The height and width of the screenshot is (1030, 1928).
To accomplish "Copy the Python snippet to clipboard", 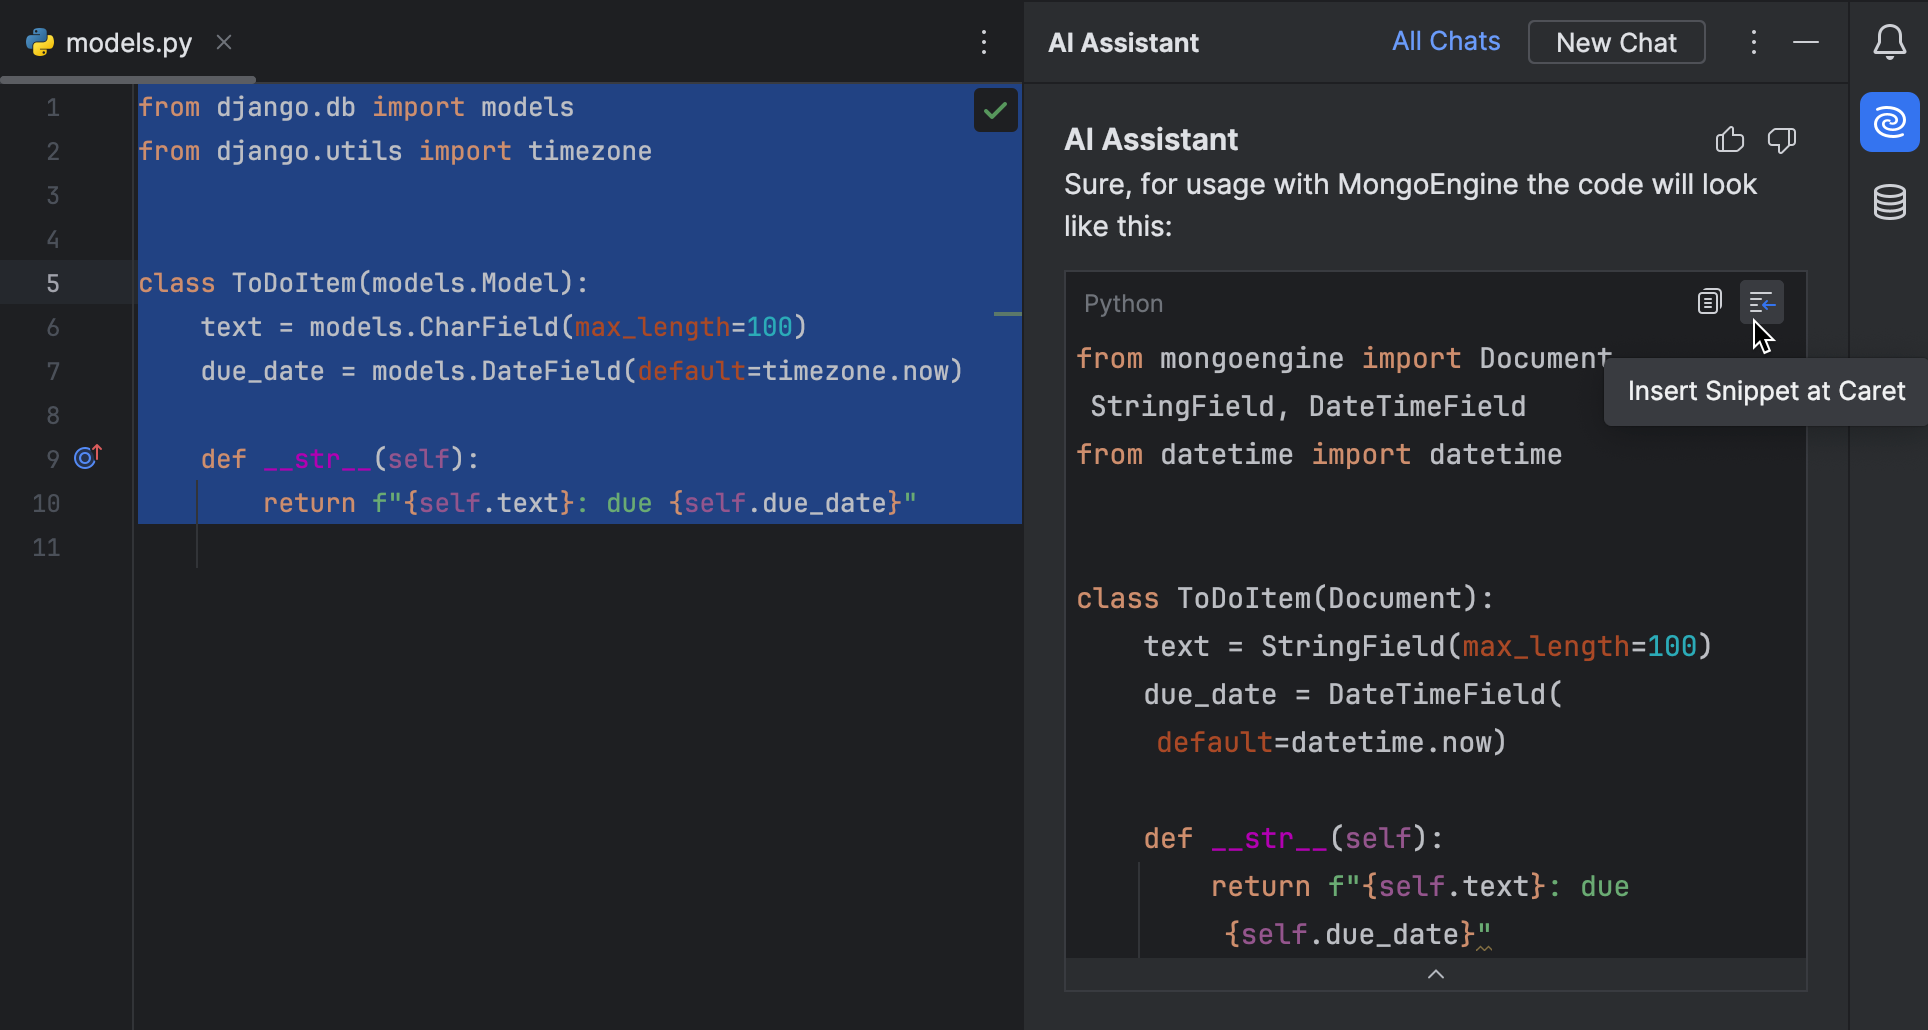I will (1709, 302).
